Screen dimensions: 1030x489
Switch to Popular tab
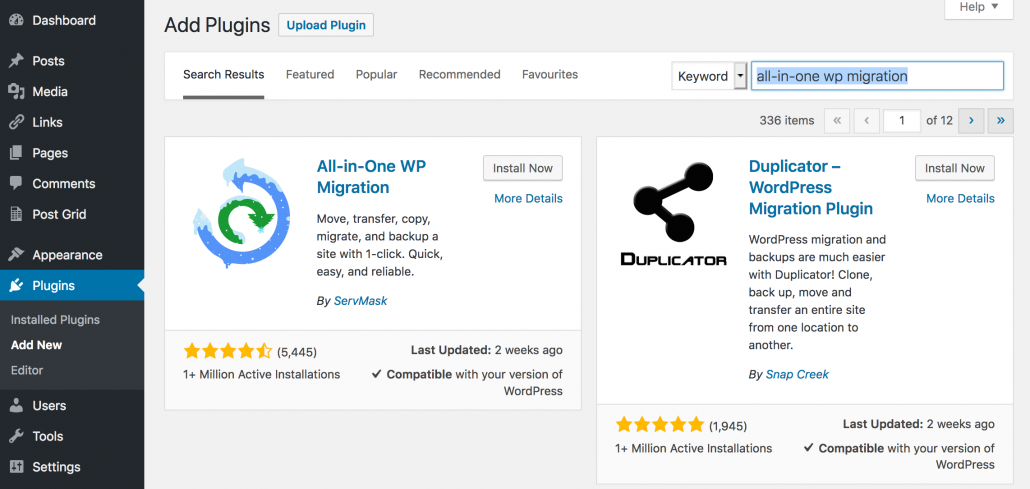(x=376, y=75)
